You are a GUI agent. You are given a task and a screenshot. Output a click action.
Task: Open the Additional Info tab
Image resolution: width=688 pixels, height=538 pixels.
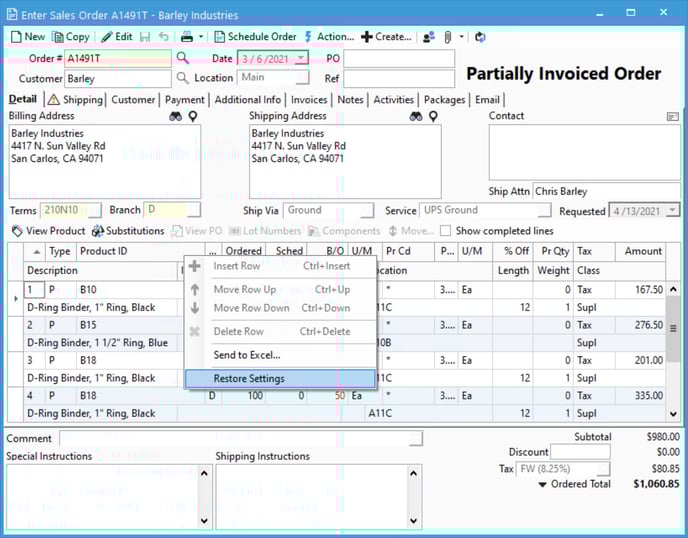[247, 100]
